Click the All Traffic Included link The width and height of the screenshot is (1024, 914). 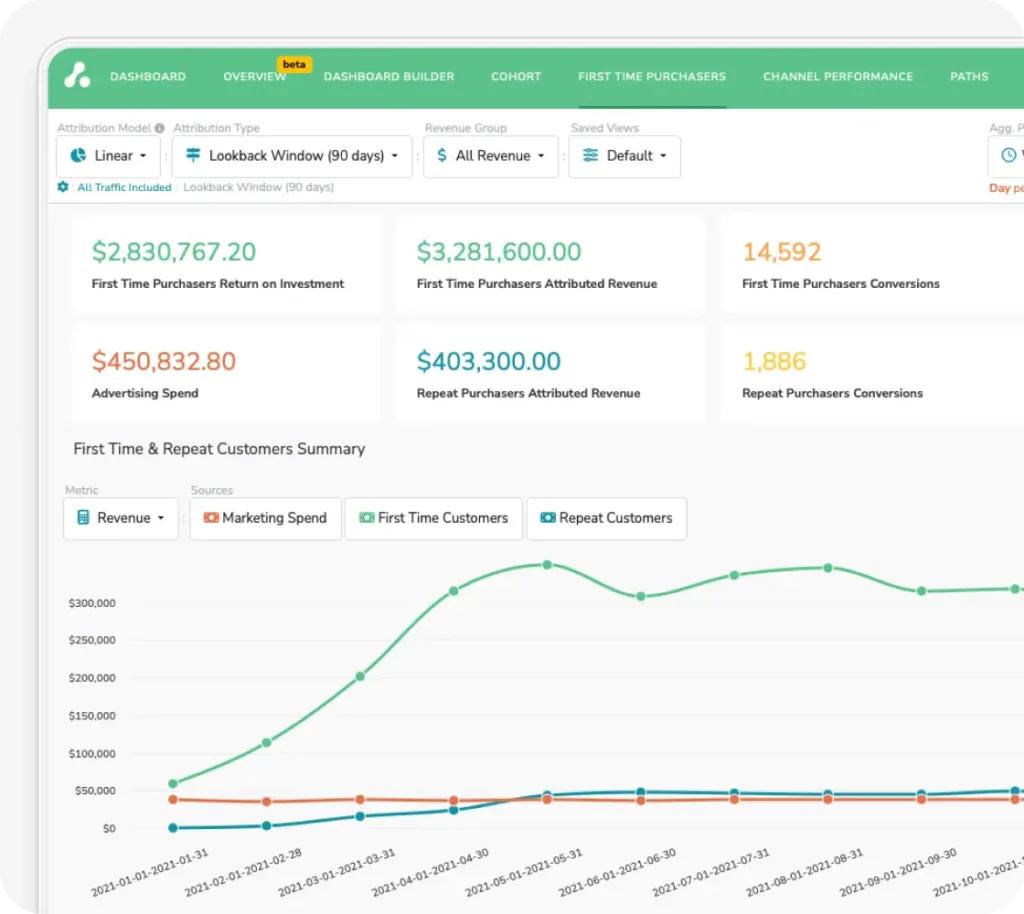tap(124, 187)
